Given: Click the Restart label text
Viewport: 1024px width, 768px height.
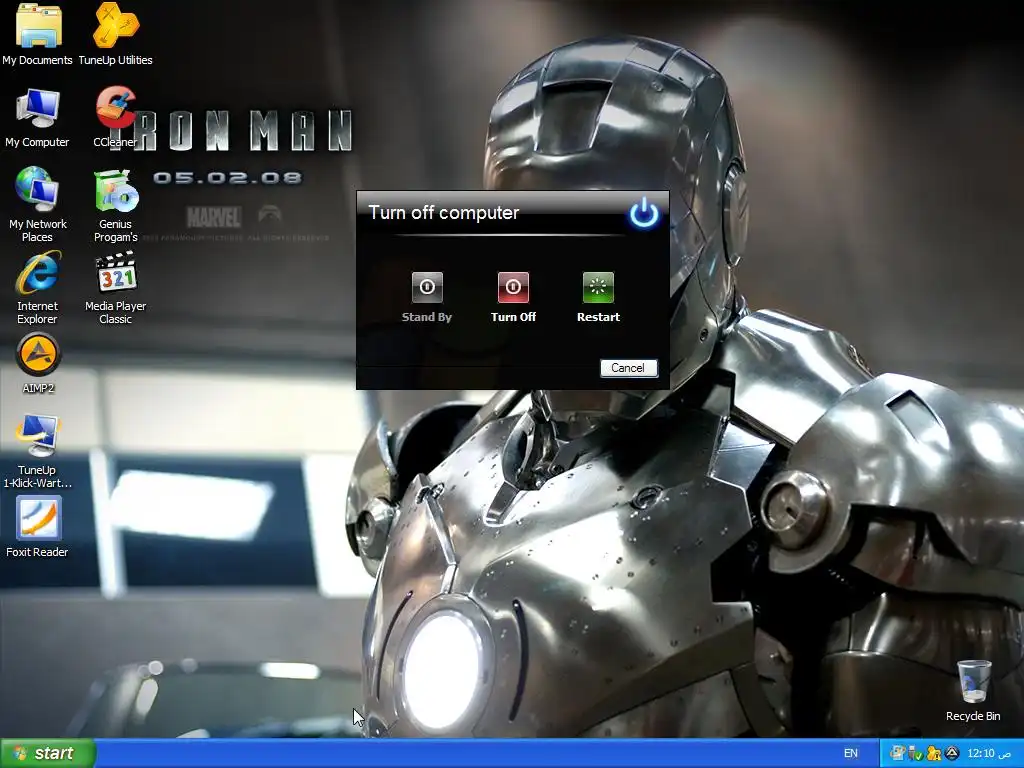Looking at the screenshot, I should click(598, 317).
